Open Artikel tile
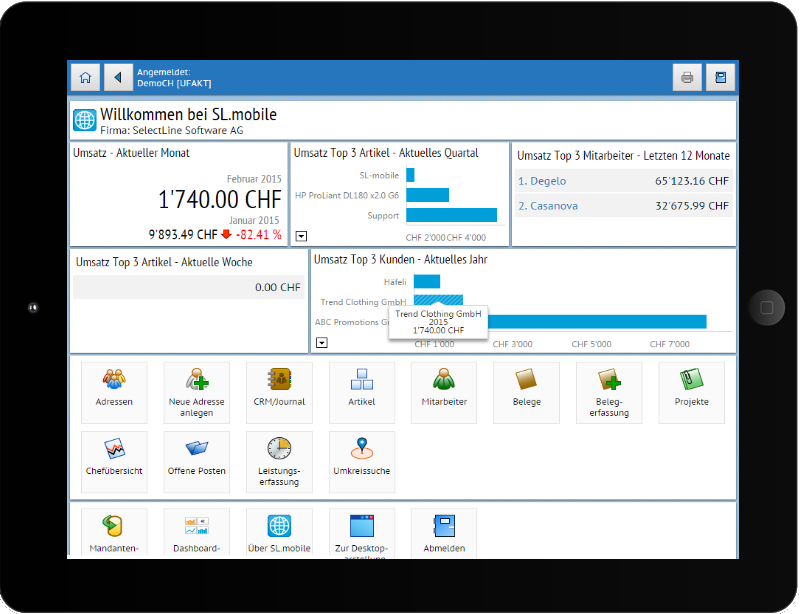Image resolution: width=800 pixels, height=614 pixels. coord(362,392)
